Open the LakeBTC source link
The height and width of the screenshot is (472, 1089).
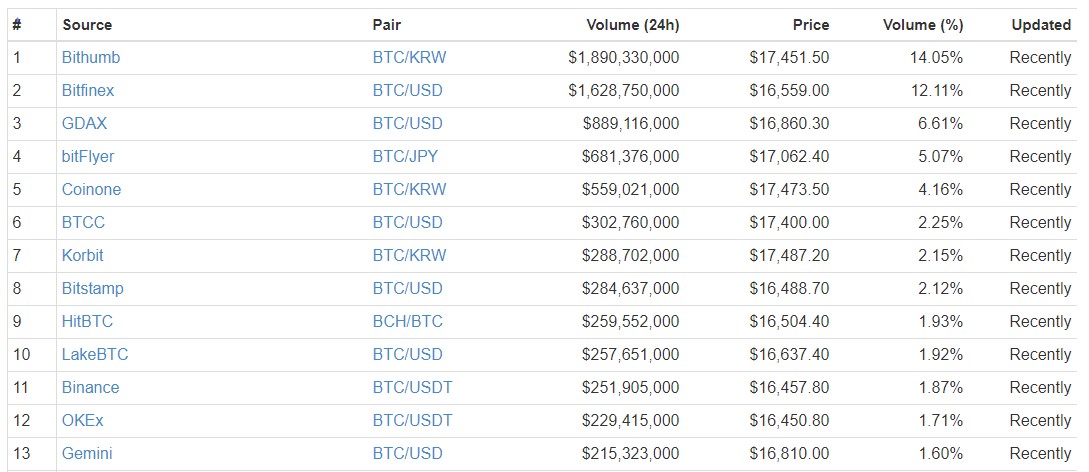click(x=94, y=355)
